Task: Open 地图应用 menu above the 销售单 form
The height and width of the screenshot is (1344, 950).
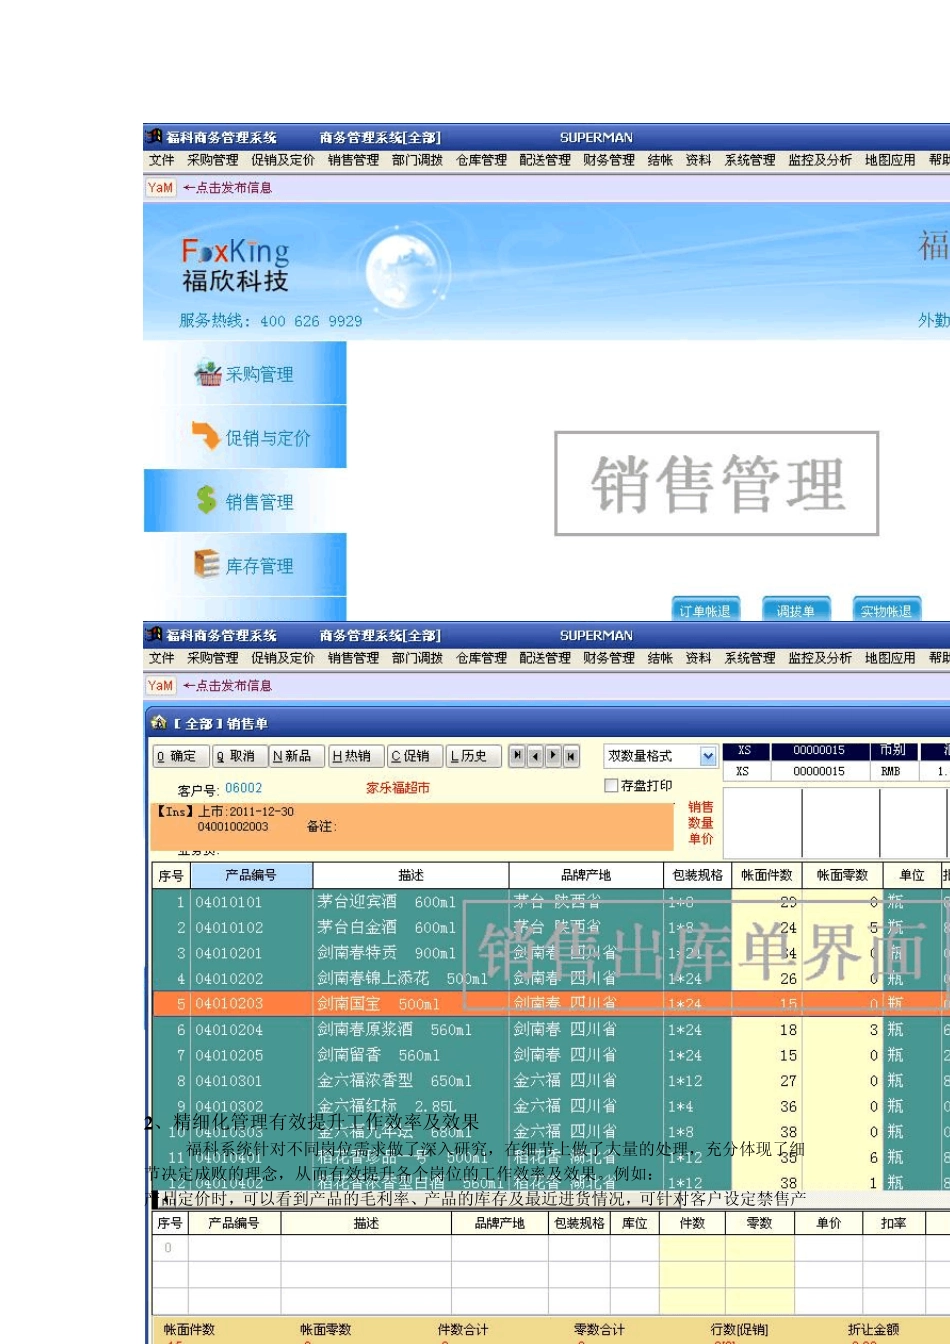Action: click(890, 658)
